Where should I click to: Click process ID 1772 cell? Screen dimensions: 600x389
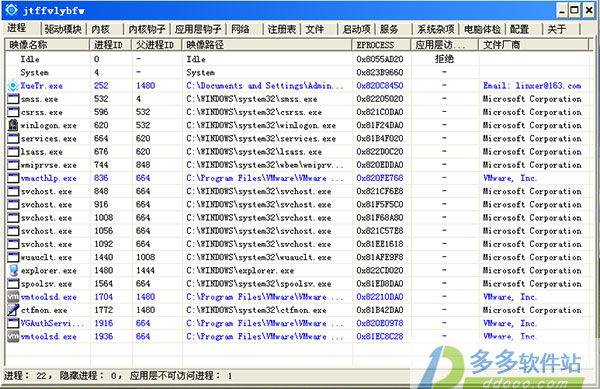(x=104, y=310)
